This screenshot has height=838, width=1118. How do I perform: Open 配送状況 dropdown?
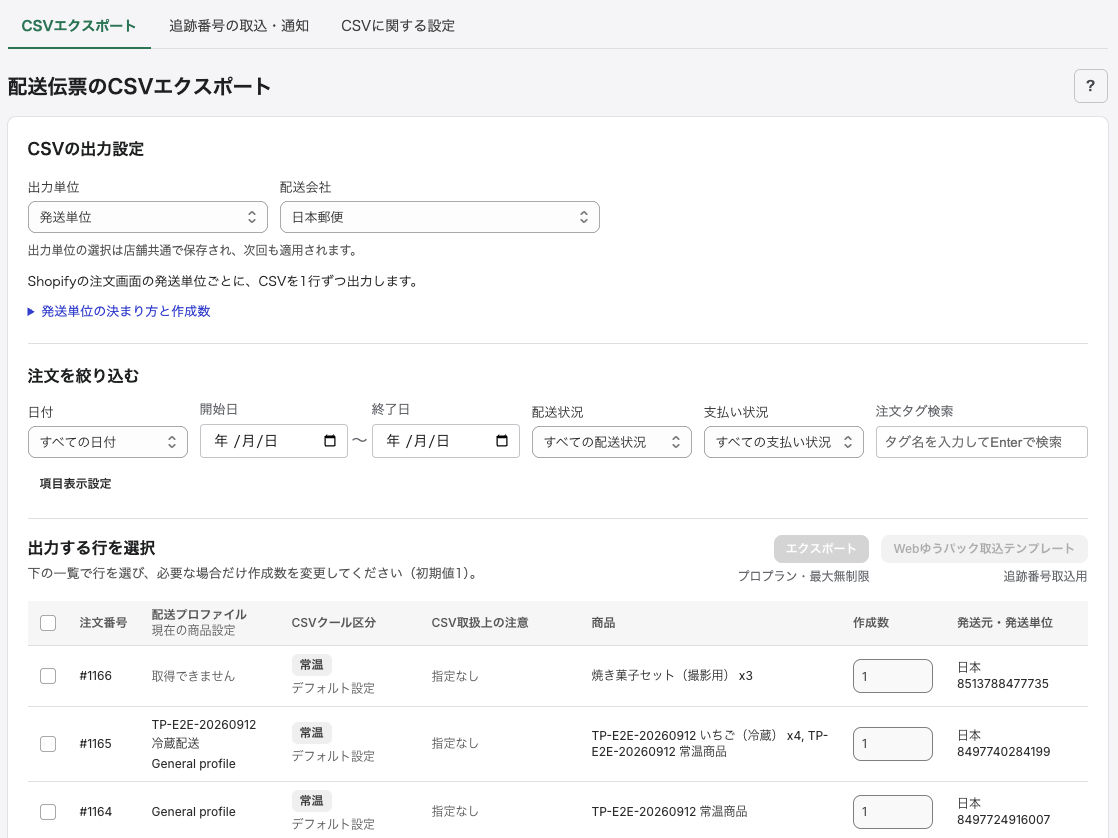pyautogui.click(x=611, y=441)
